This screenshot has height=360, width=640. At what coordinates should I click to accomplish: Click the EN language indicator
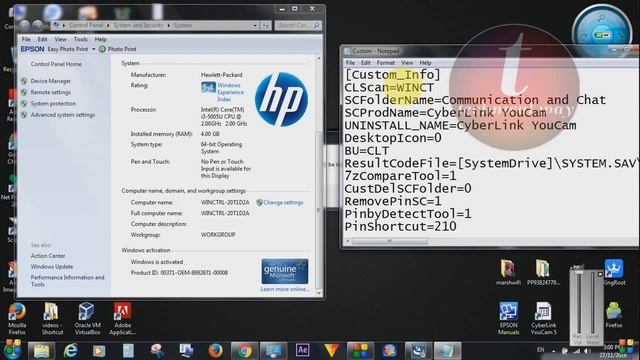point(540,350)
